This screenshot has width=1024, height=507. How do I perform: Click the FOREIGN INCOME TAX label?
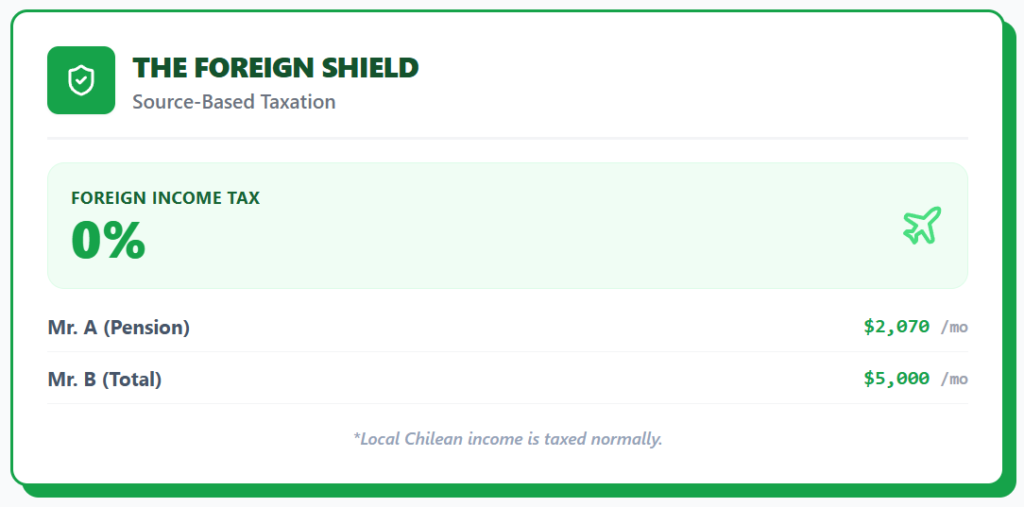165,198
